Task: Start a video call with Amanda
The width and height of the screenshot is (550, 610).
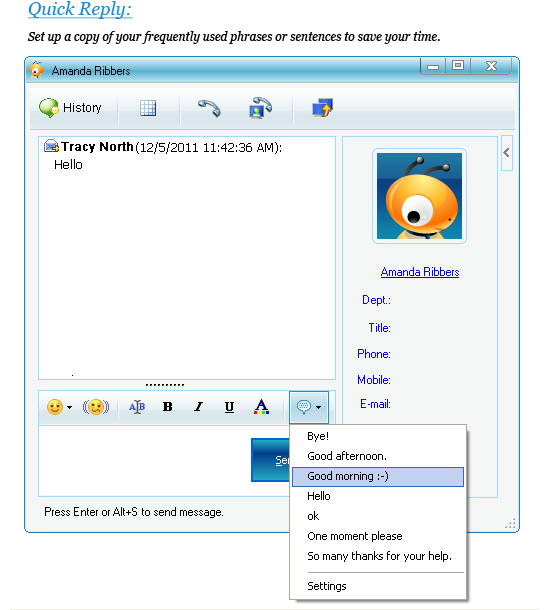Action: click(260, 107)
